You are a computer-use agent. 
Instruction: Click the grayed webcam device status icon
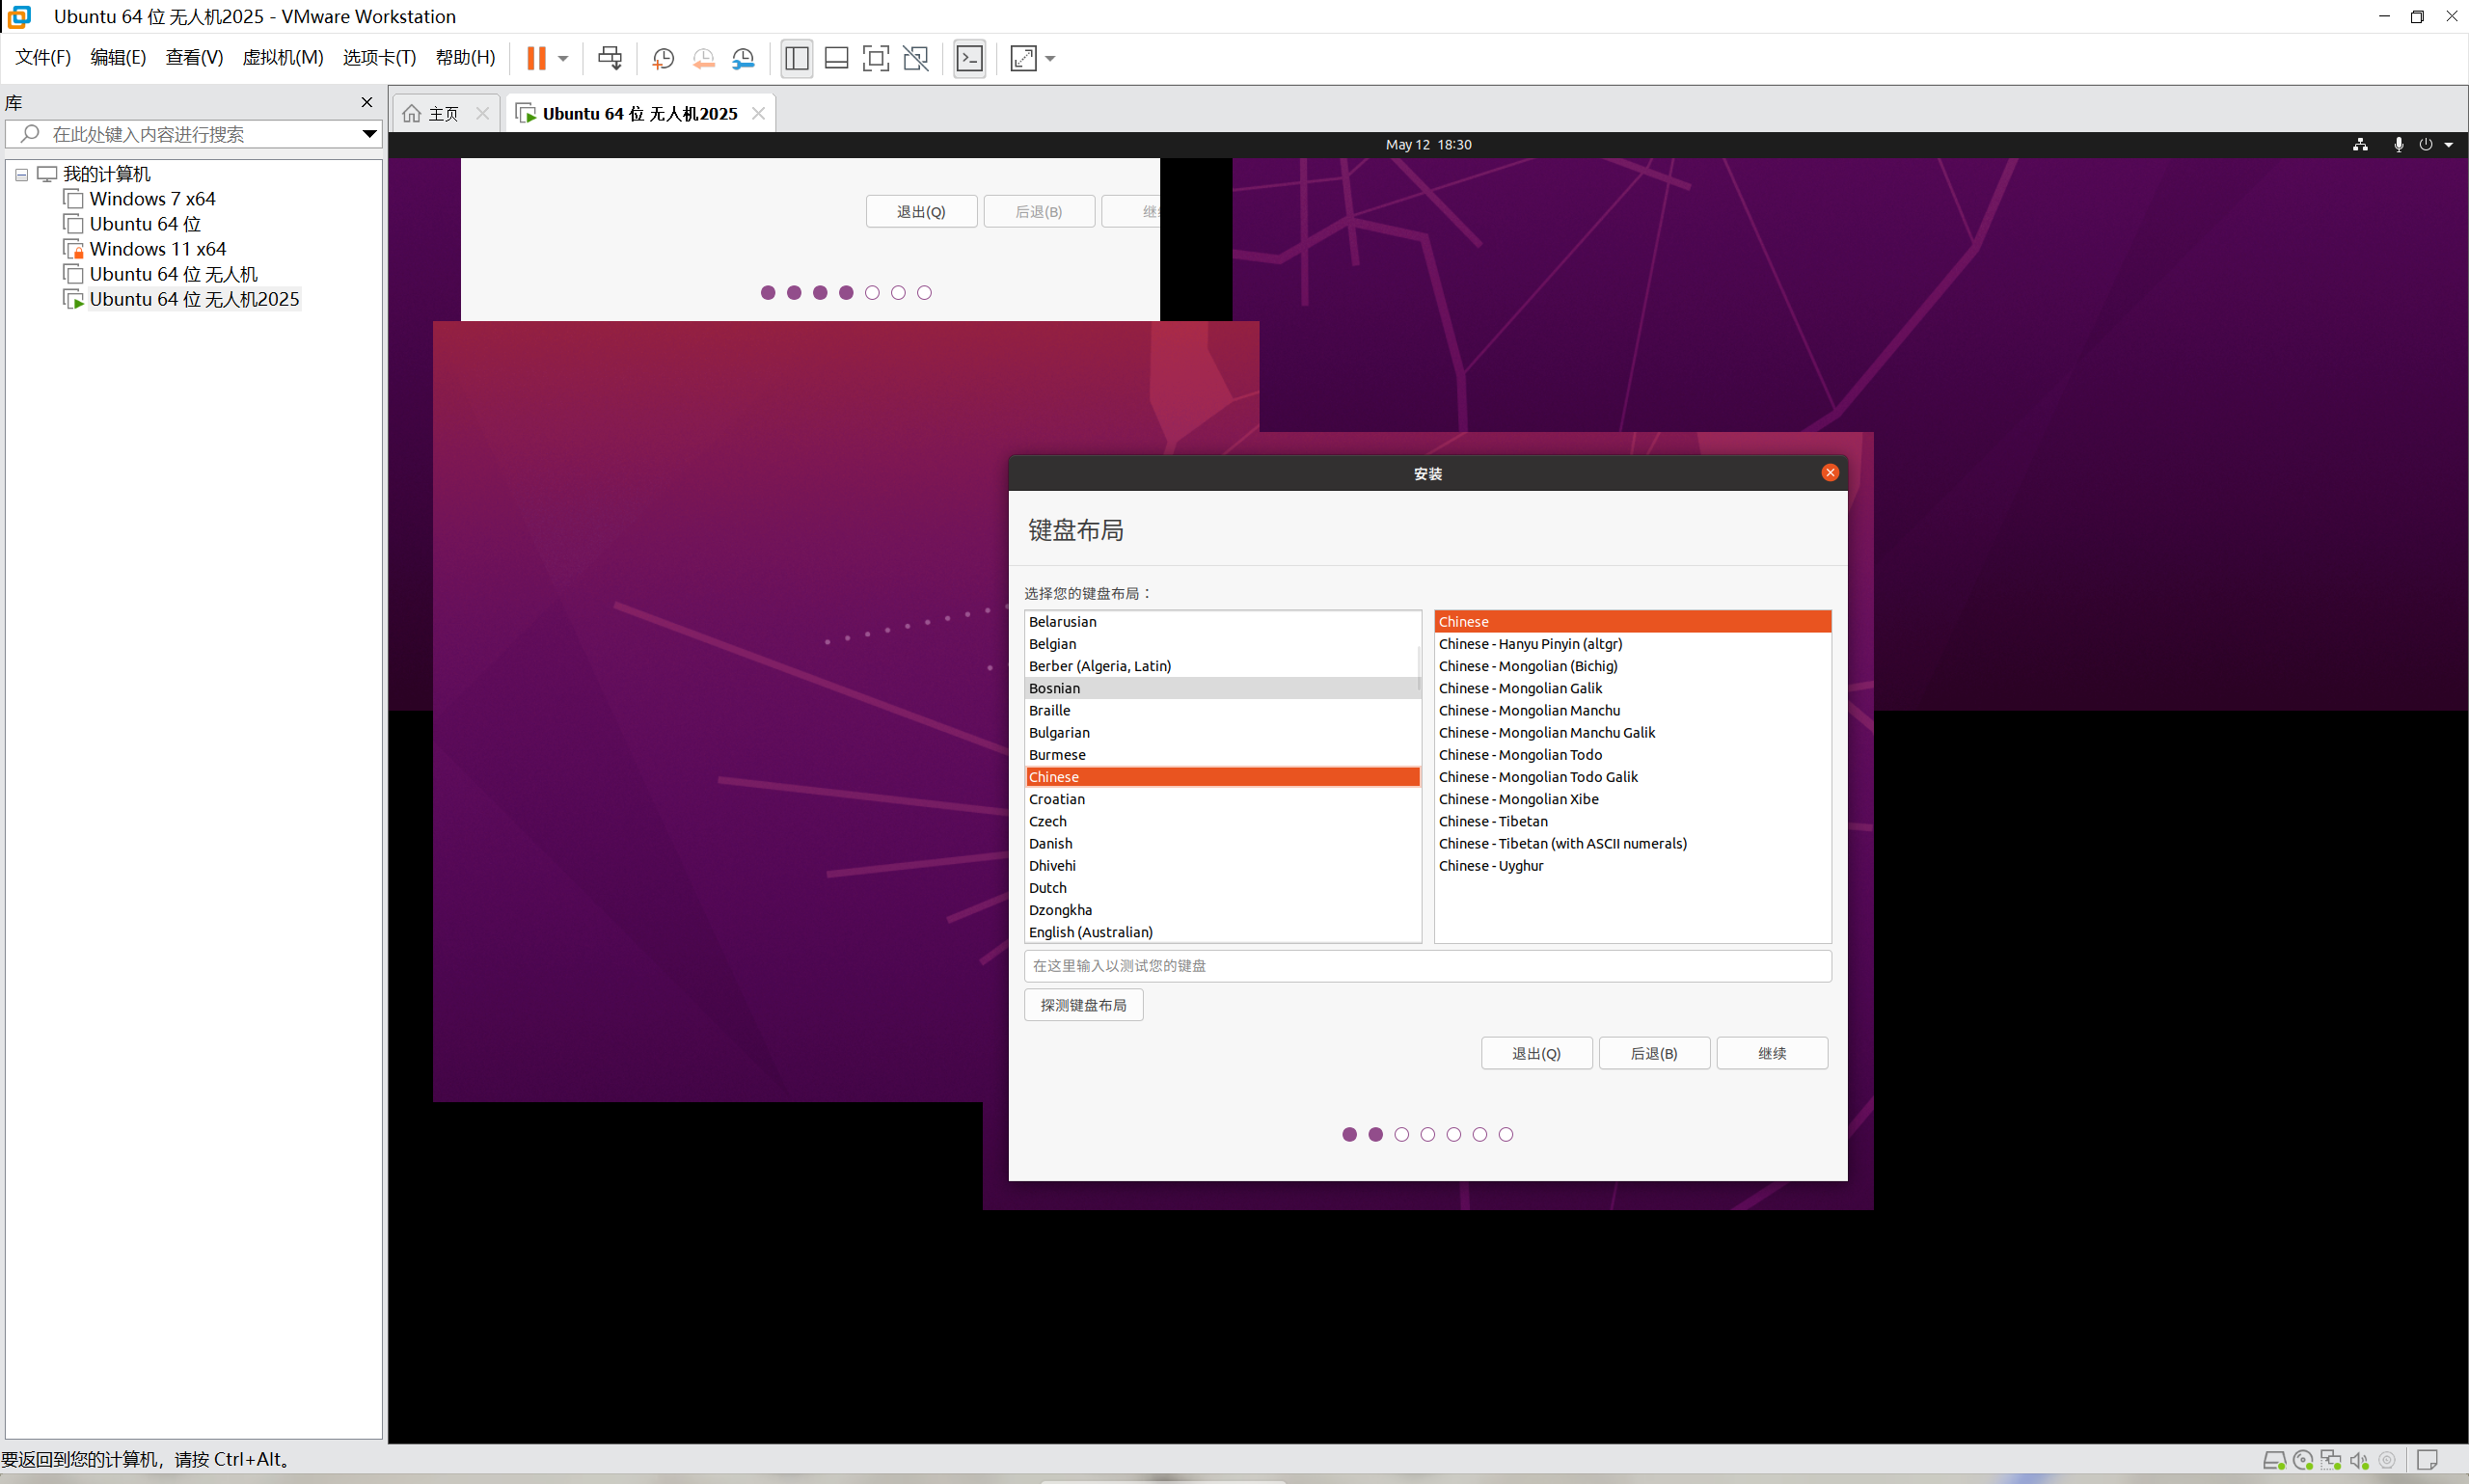tap(2387, 1461)
